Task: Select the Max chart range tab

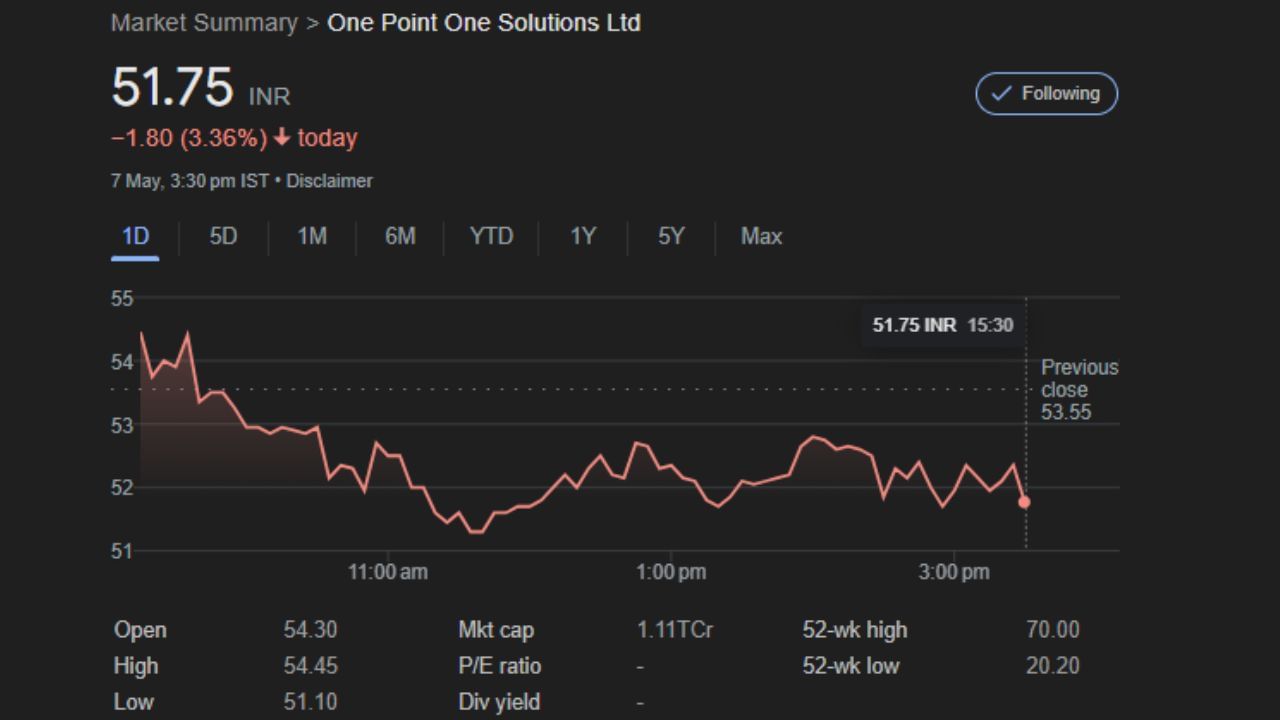Action: 761,237
